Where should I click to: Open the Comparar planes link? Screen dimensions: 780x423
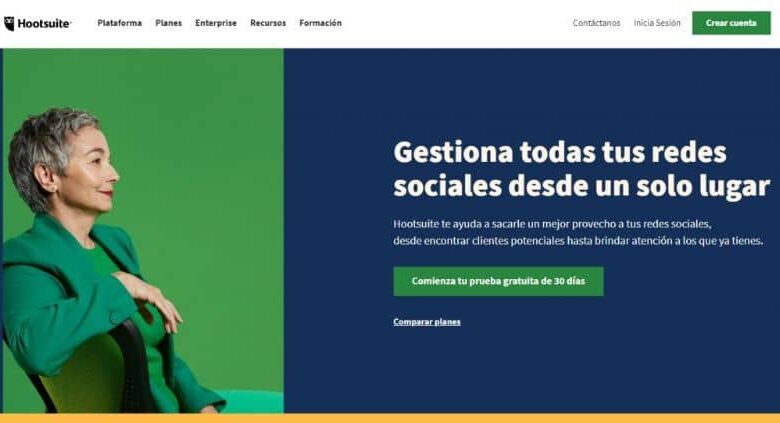(427, 322)
